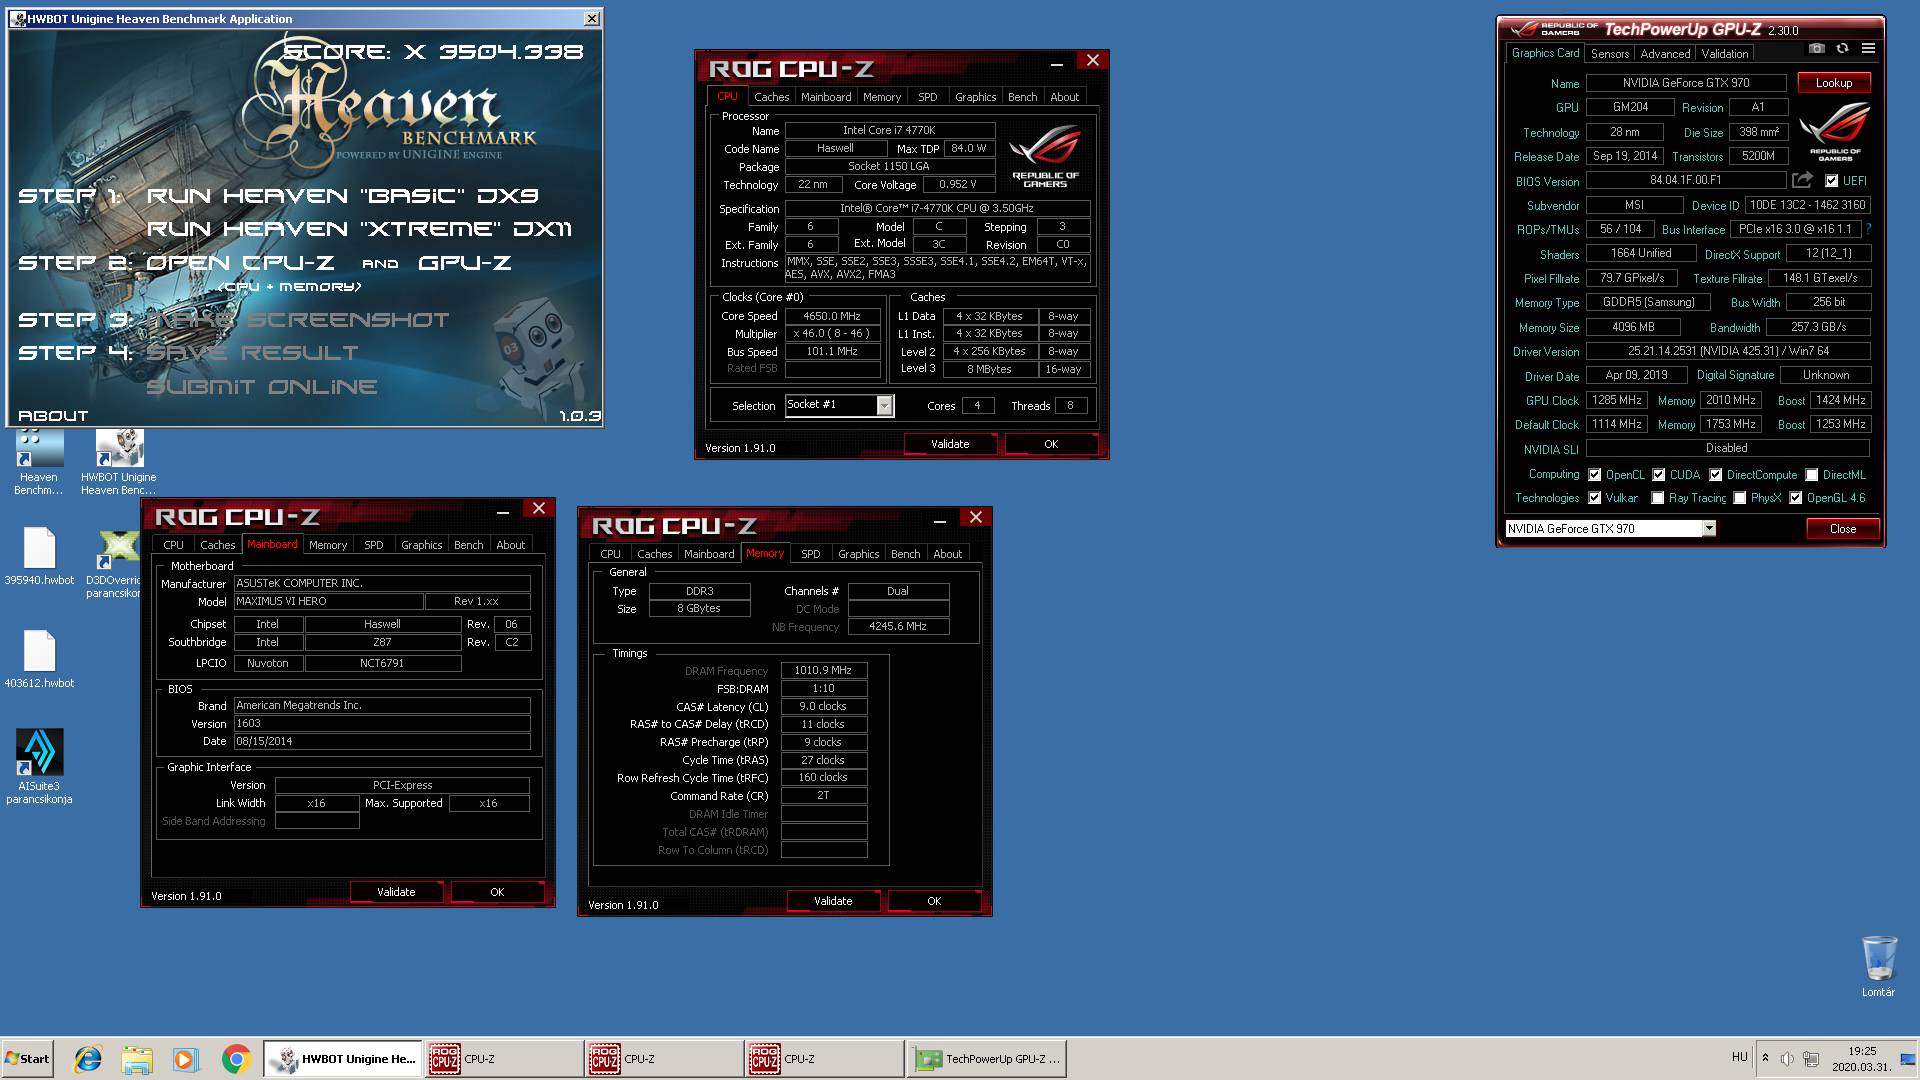This screenshot has width=1920, height=1080.
Task: Toggle the DirectCompute checkbox
Action: [1716, 475]
